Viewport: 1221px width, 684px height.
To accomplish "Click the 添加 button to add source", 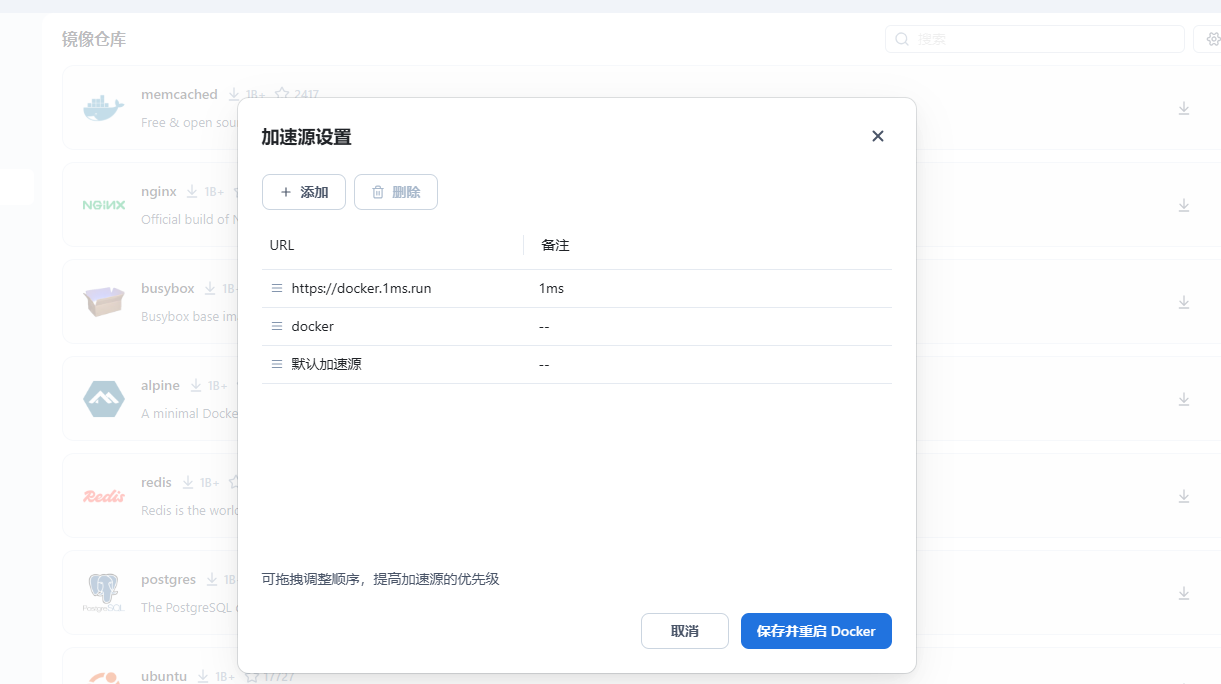I will point(304,192).
